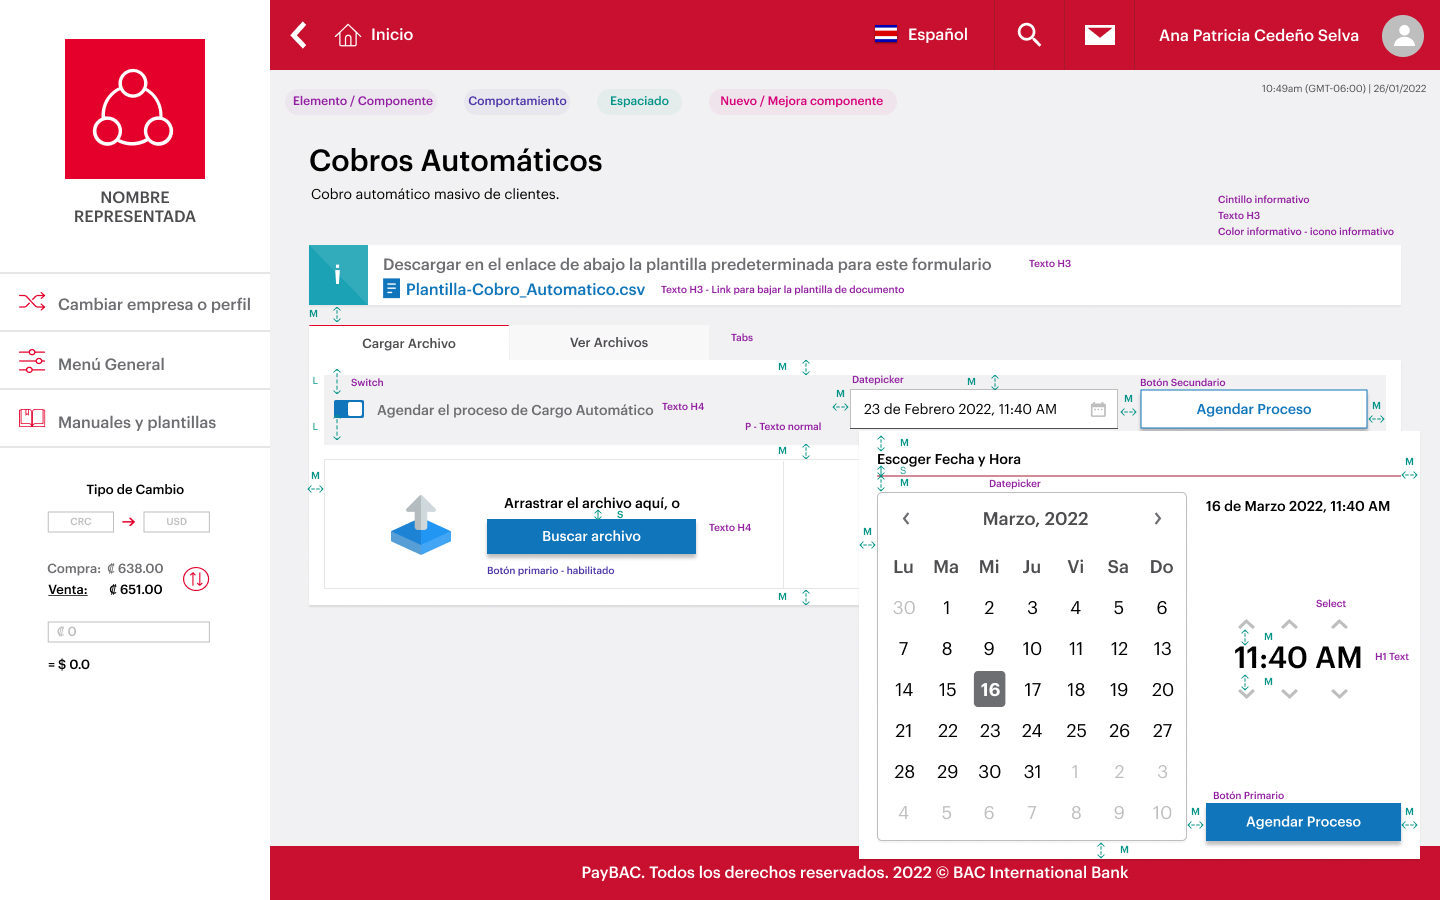Open Ana Patricia's profile avatar
1440x900 pixels.
[x=1403, y=35]
